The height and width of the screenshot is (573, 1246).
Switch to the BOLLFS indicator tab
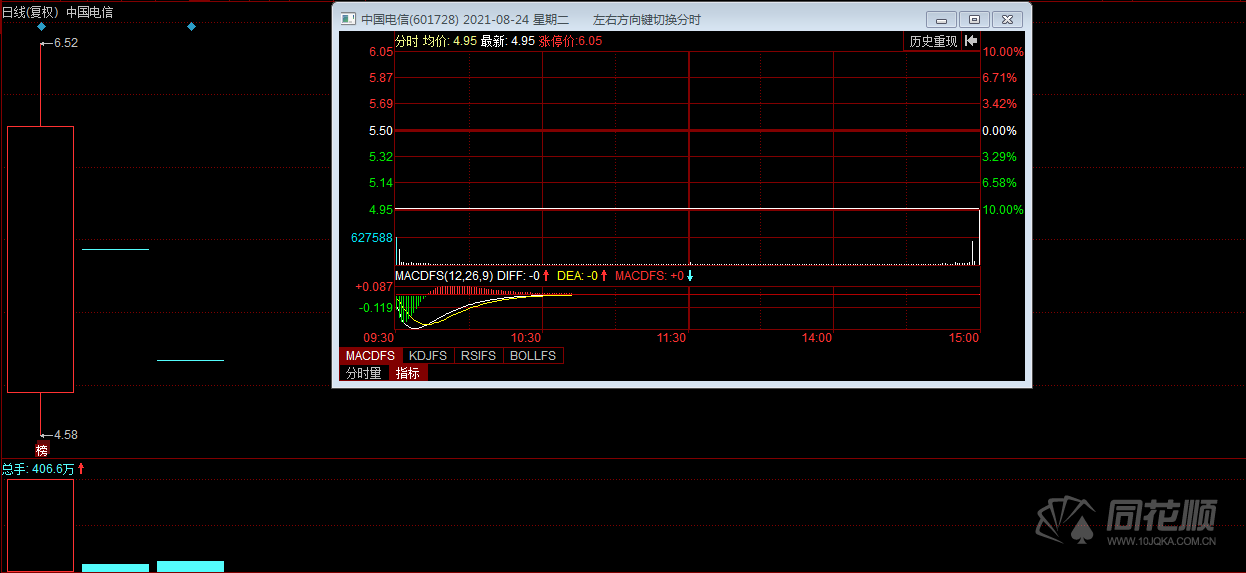533,356
